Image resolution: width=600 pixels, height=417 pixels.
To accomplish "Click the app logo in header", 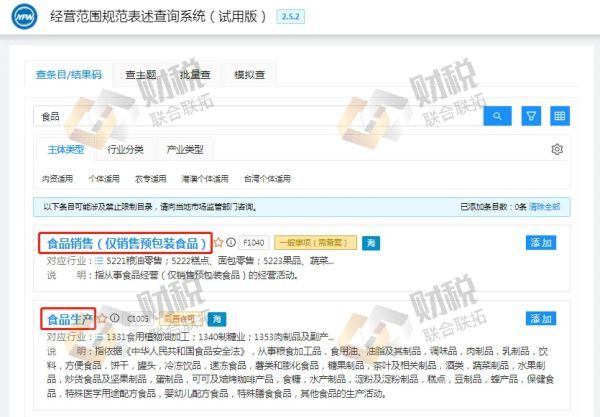I will tap(24, 16).
